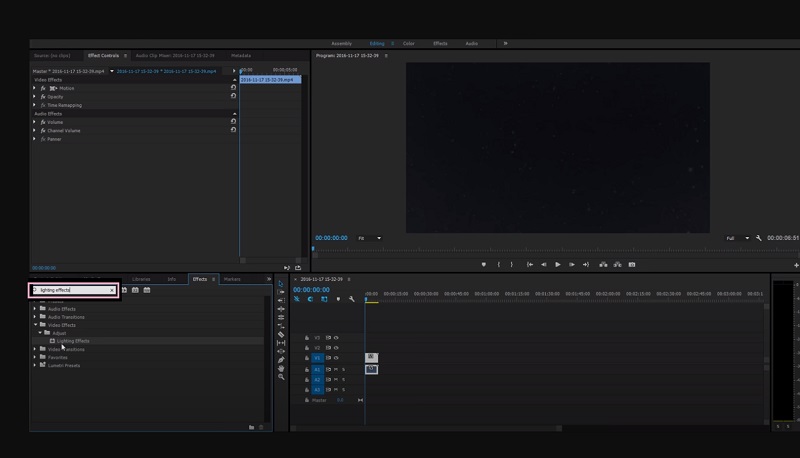Toggle Linked Selection in timeline
Image resolution: width=800 pixels, height=458 pixels.
tap(324, 299)
